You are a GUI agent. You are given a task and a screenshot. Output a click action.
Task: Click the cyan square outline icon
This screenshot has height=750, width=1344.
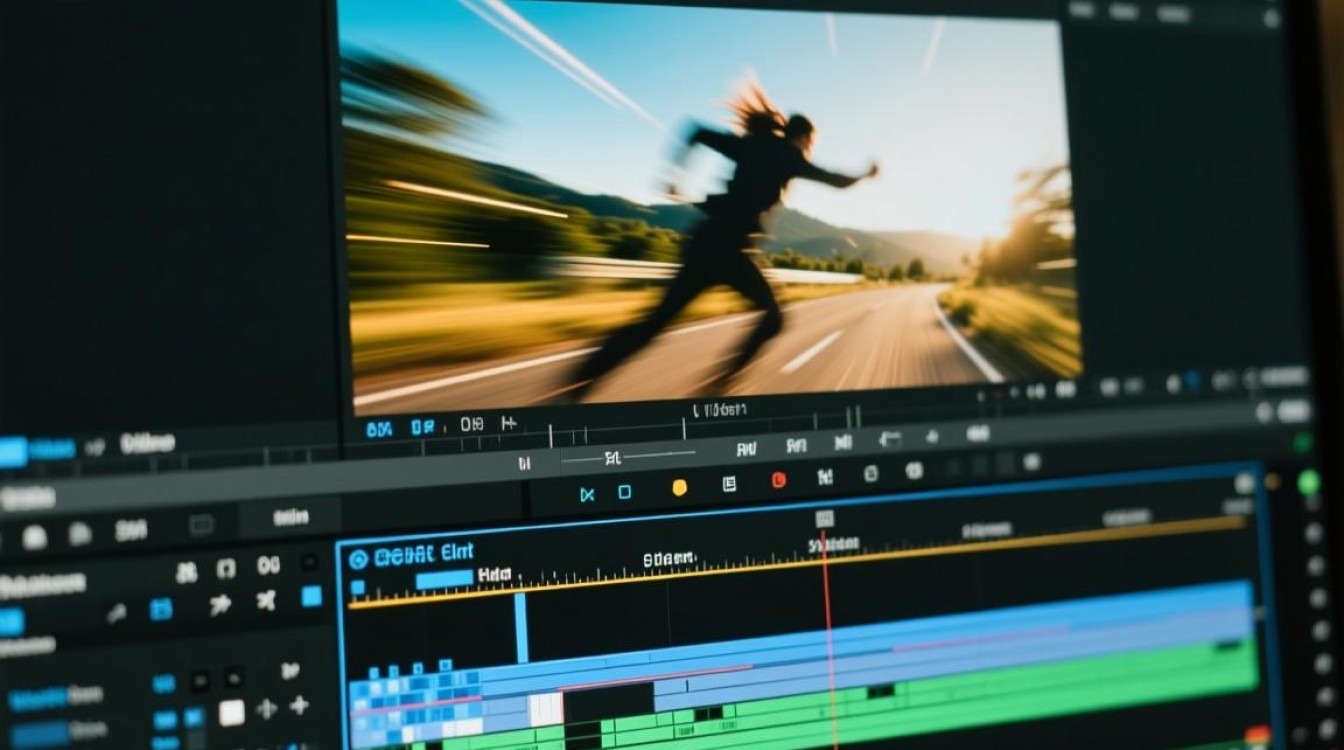[x=624, y=492]
